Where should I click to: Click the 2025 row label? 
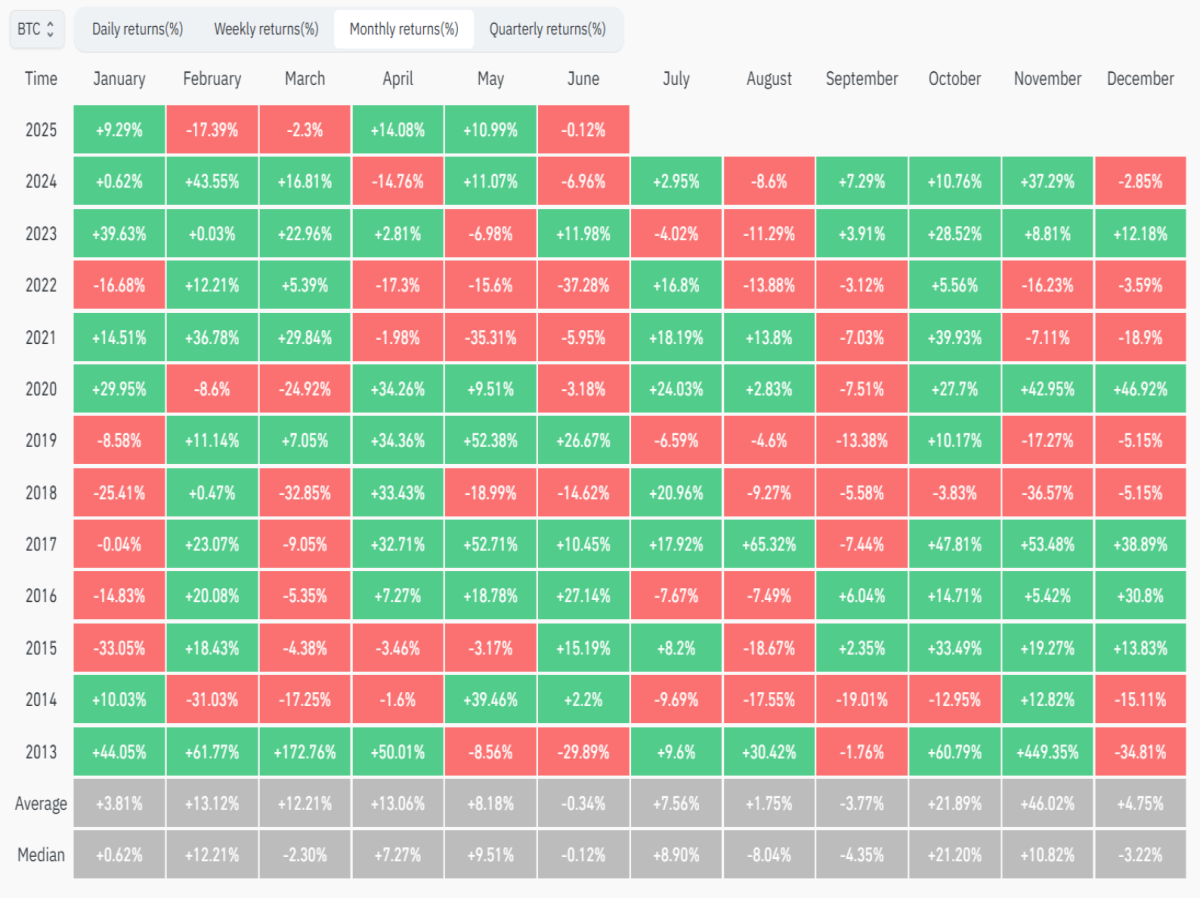(41, 130)
